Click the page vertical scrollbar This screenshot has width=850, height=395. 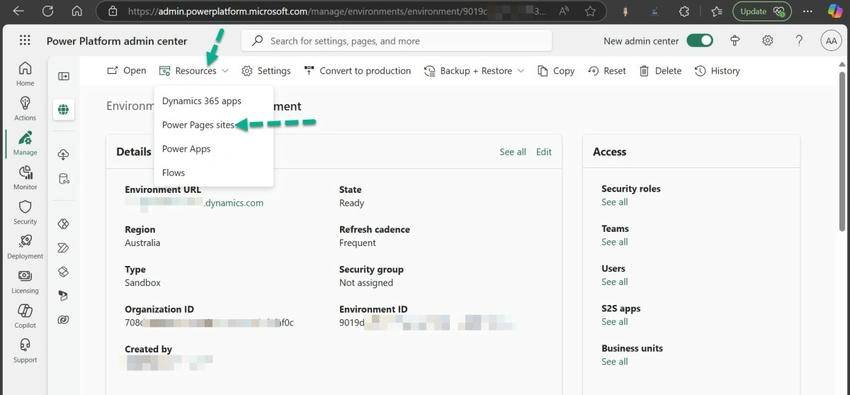coord(842,152)
